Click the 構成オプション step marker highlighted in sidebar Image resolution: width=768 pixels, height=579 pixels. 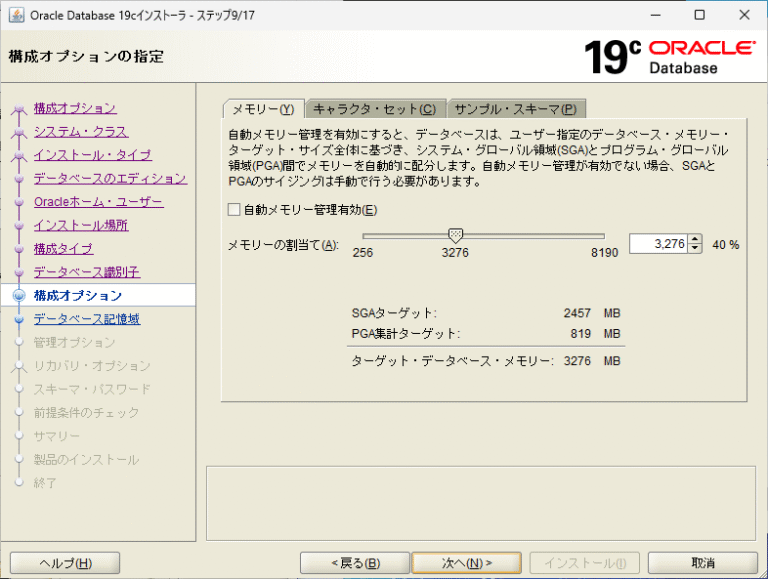pos(19,295)
